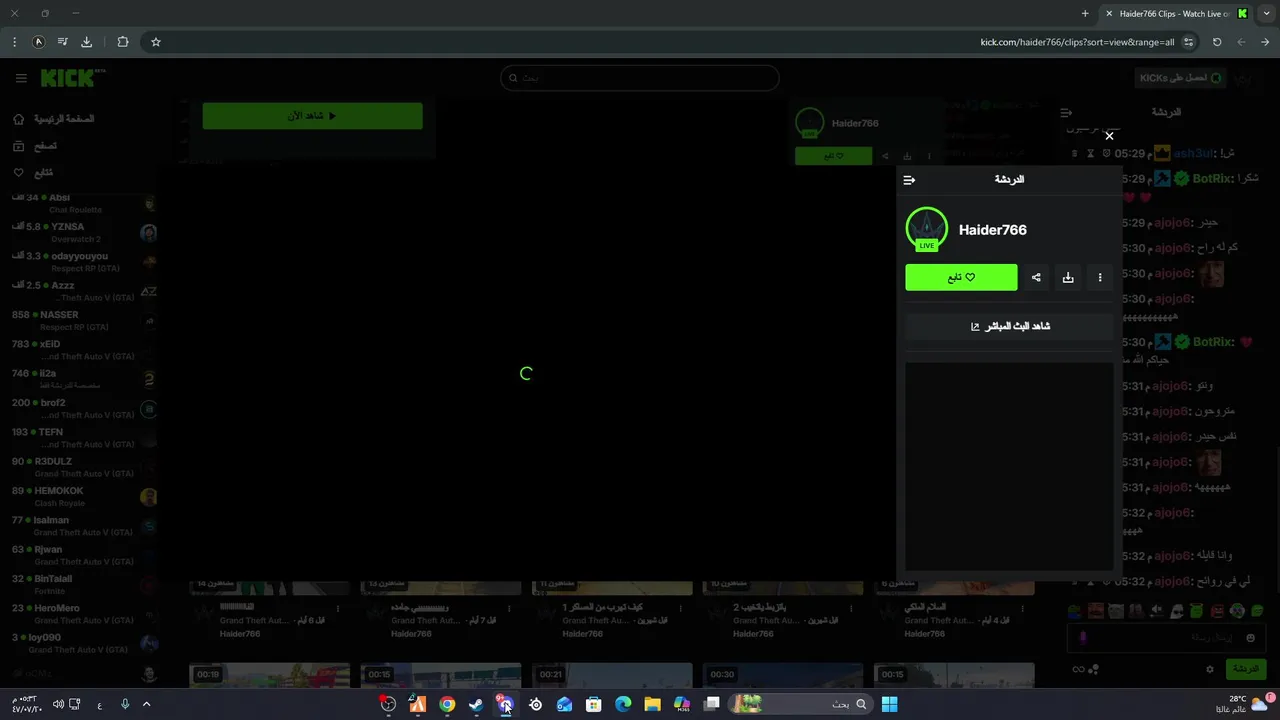Open Absi channel in the sidebar list
This screenshot has width=1280, height=720.
[84, 204]
